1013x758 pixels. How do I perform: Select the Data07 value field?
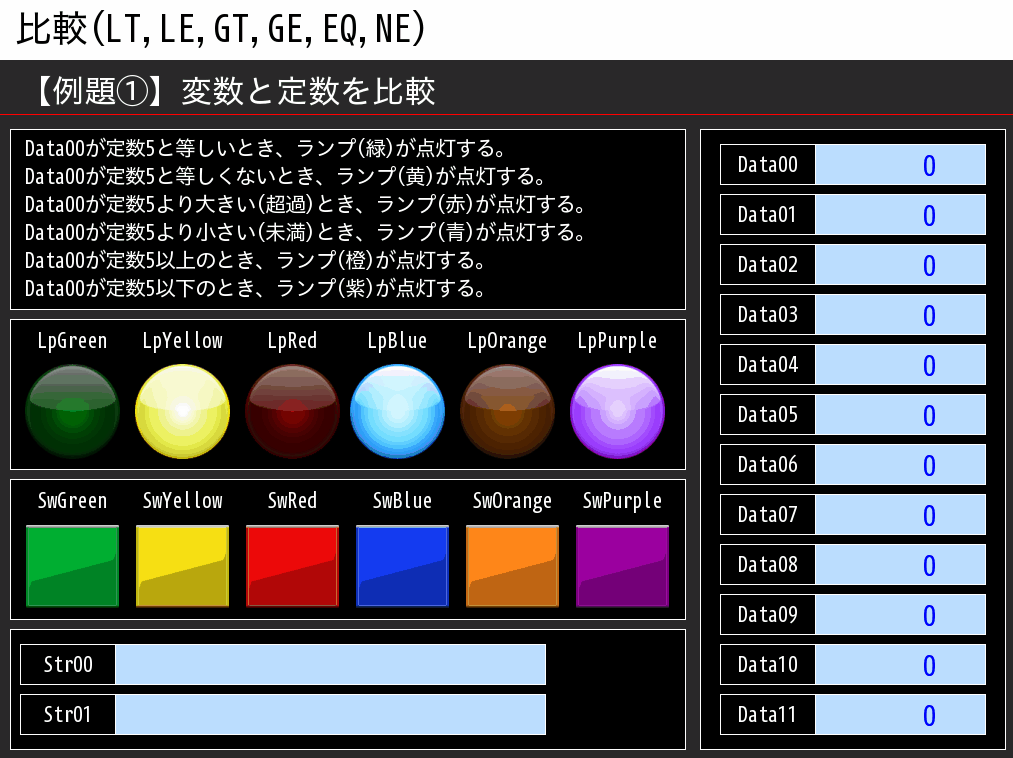900,514
